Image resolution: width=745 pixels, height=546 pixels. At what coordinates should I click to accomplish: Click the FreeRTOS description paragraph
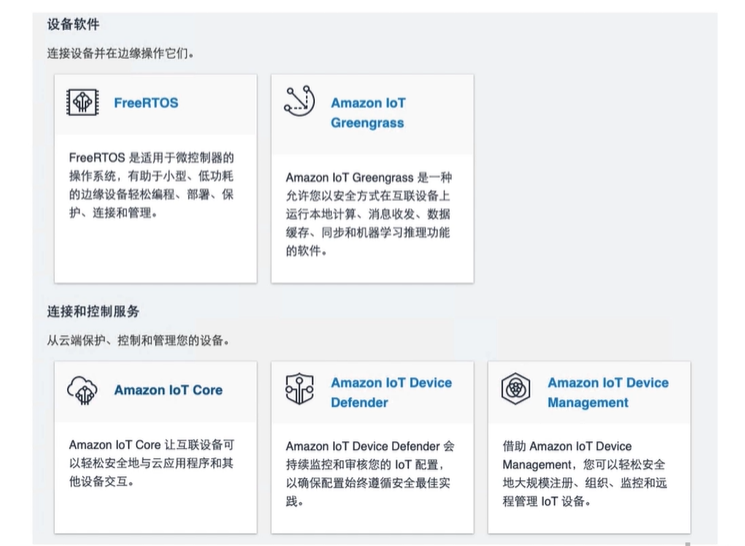pos(152,185)
